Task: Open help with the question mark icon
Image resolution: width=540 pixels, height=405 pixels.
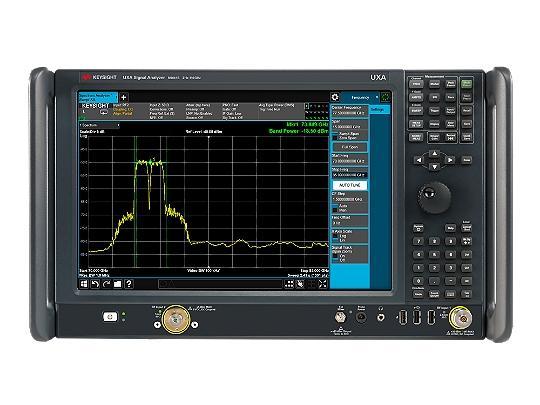Action: coord(129,284)
